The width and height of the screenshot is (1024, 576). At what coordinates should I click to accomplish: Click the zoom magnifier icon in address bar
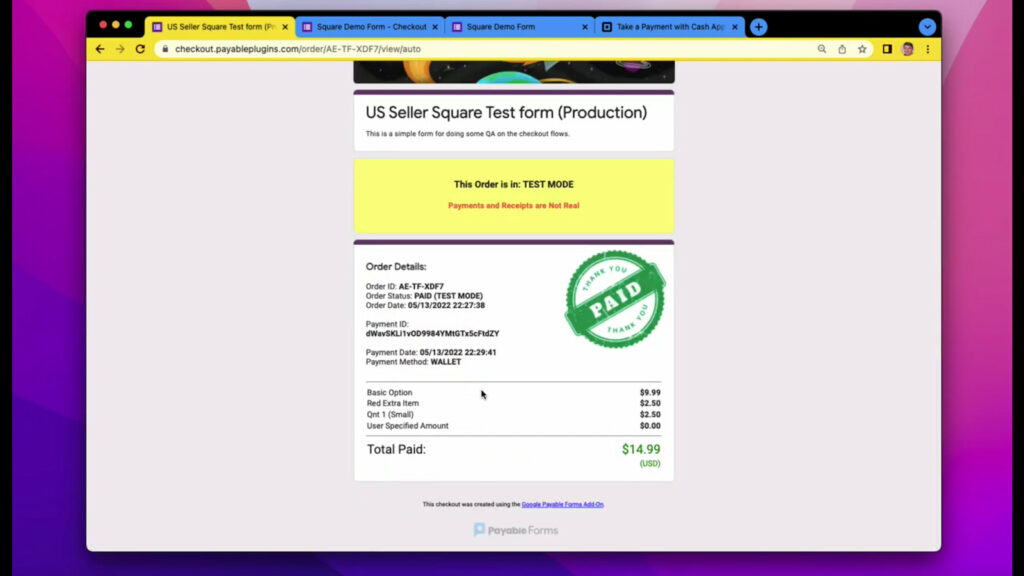click(822, 49)
